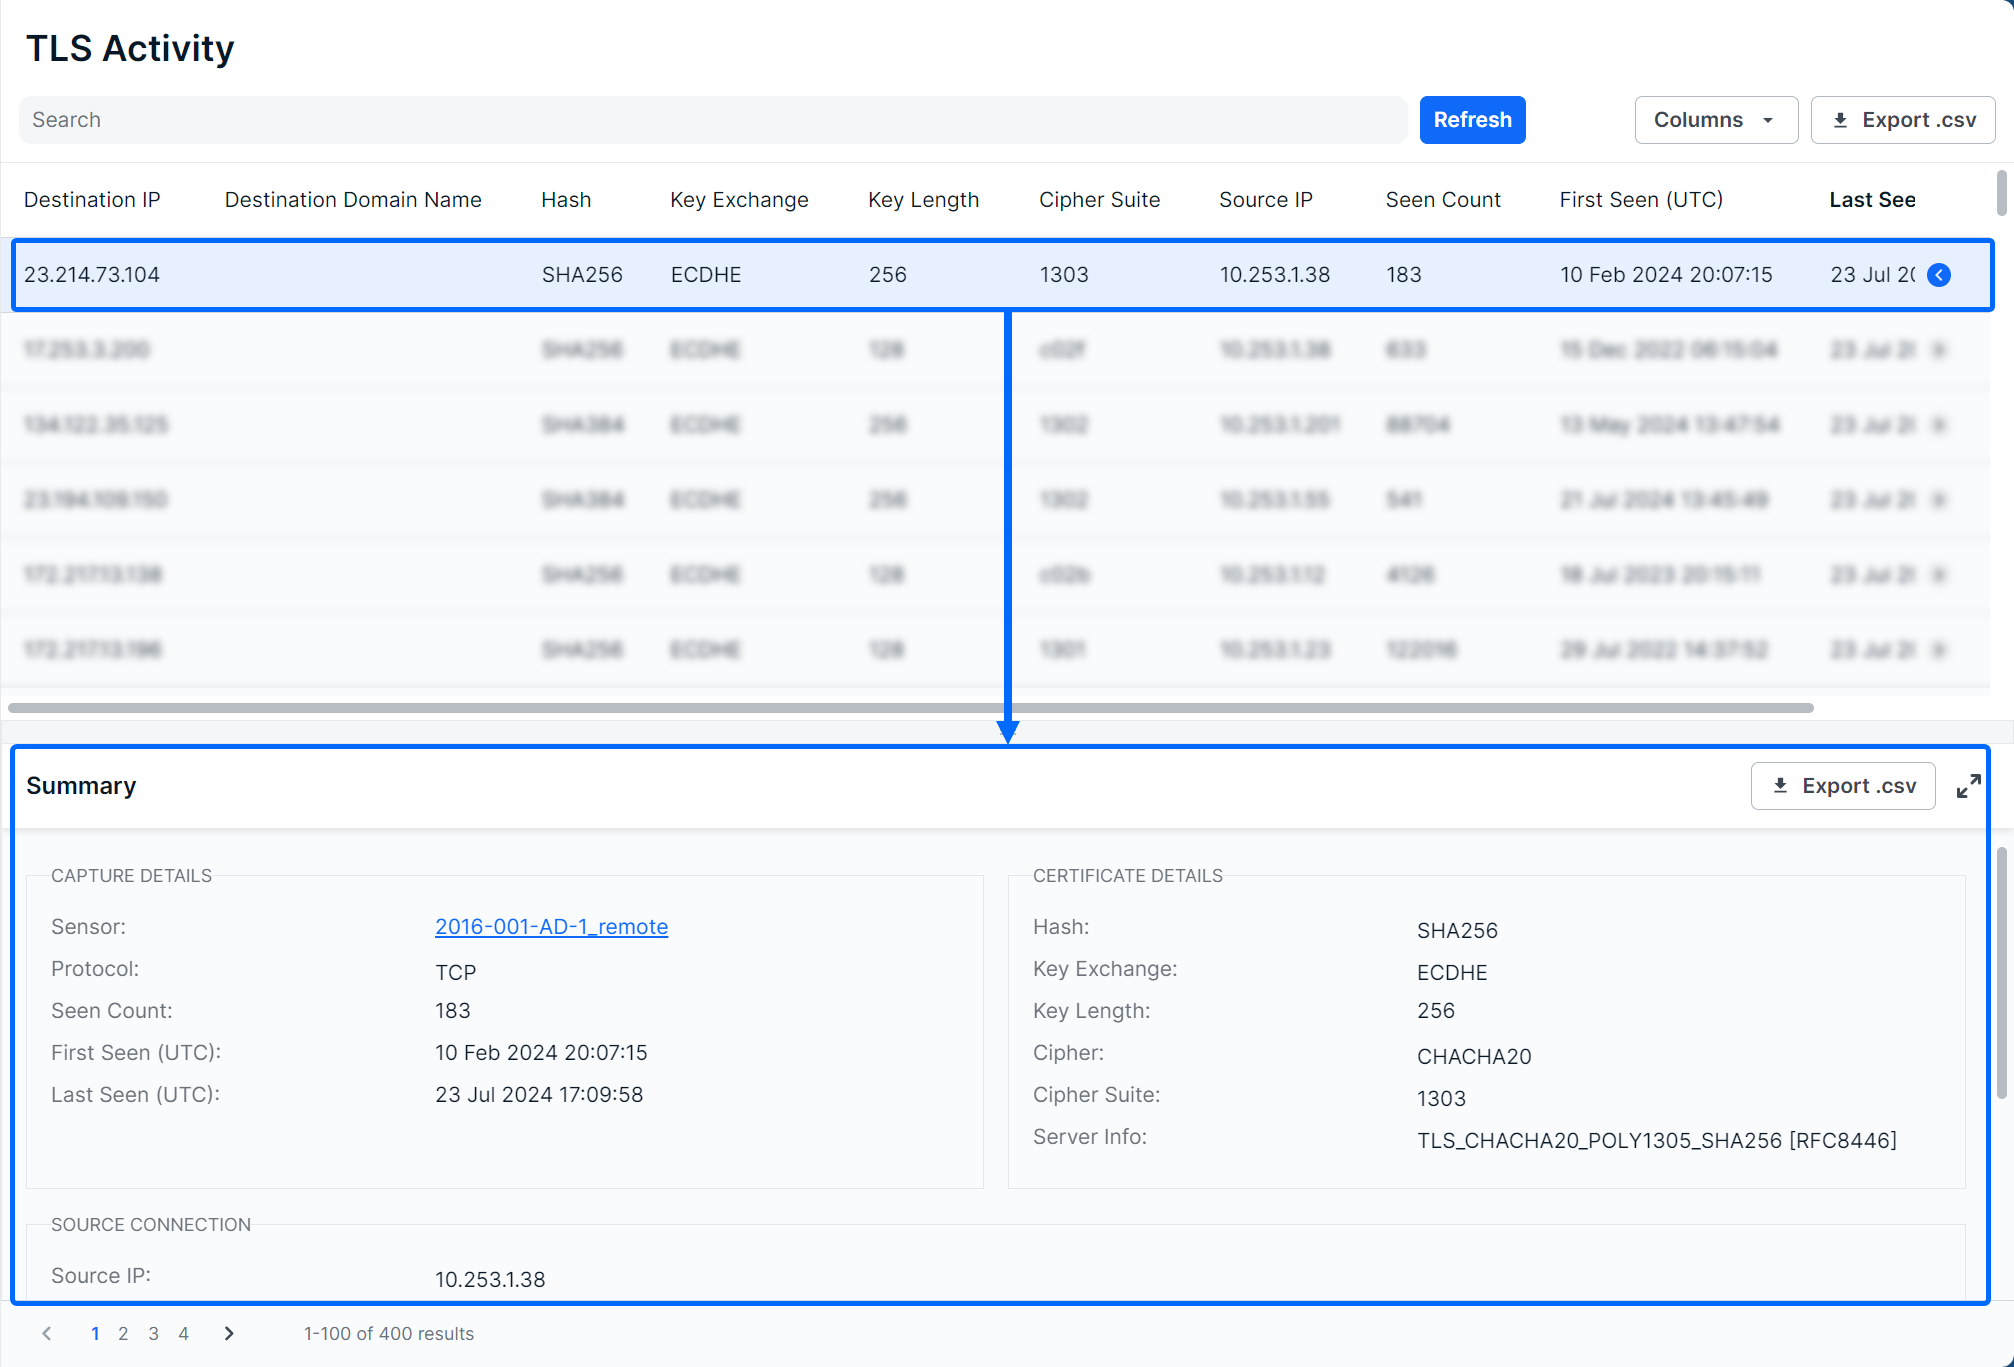This screenshot has height=1367, width=2014.
Task: Sort by First Seen (UTC) column header
Action: (1641, 200)
